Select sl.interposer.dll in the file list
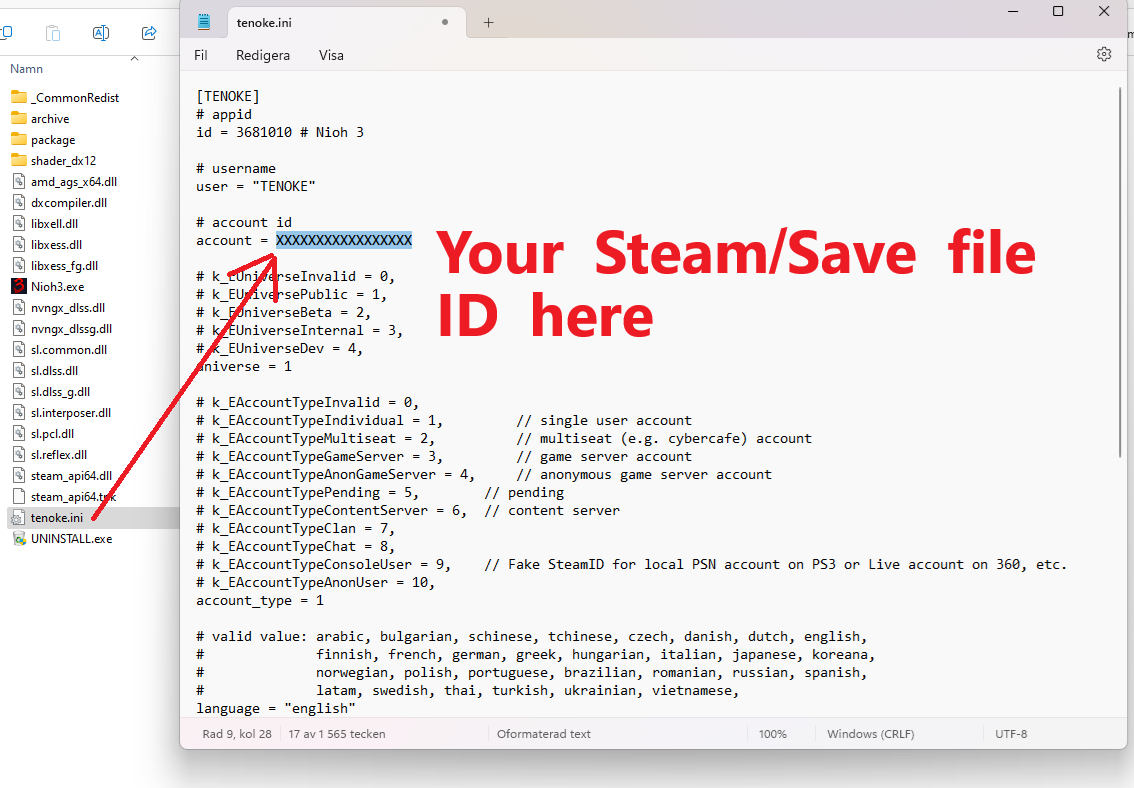 click(x=71, y=412)
